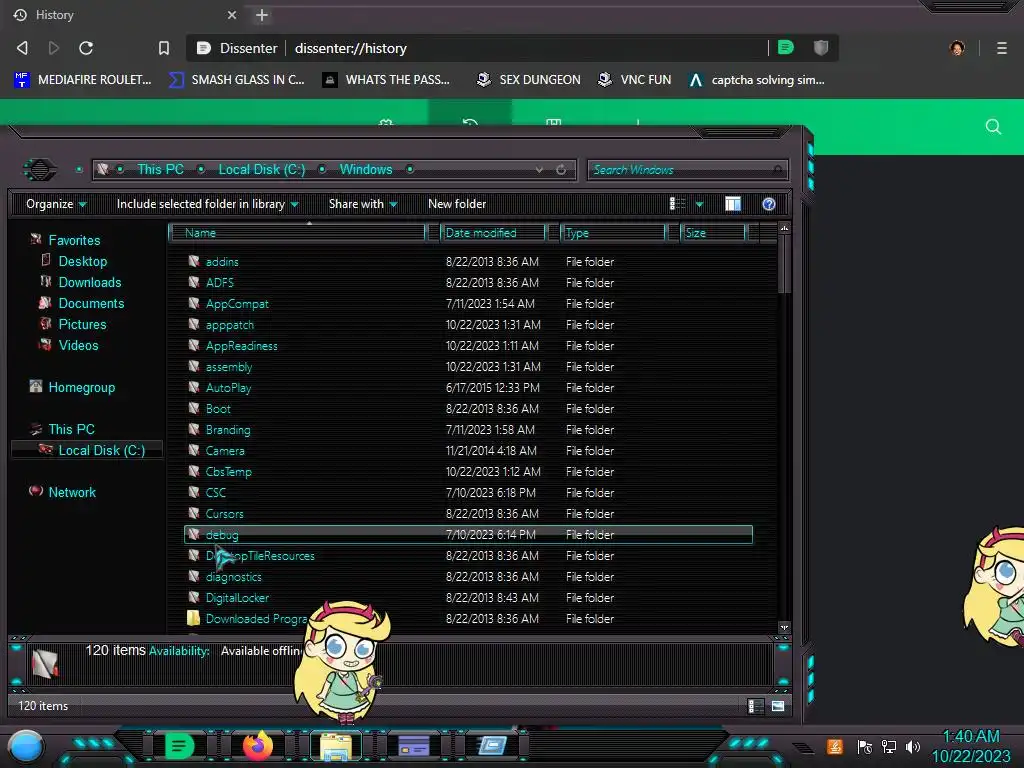Open SMASH GLASS IN C... bookmark
The image size is (1024, 768).
pos(236,80)
